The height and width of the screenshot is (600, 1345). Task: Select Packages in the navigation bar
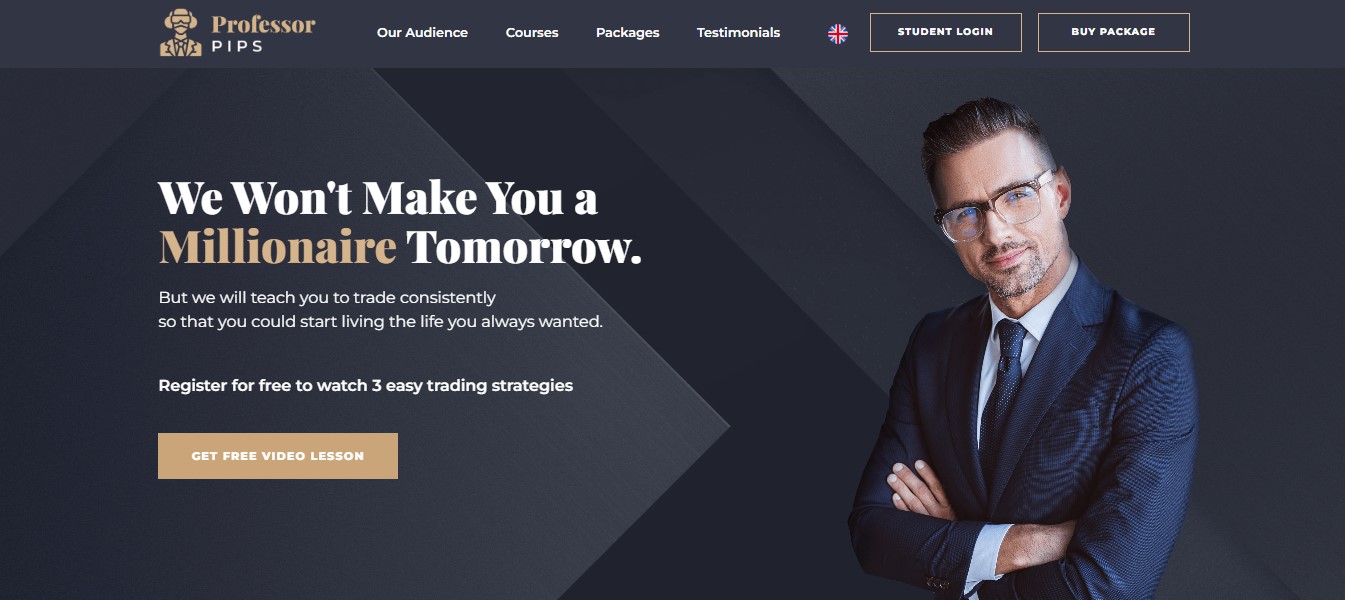[628, 32]
